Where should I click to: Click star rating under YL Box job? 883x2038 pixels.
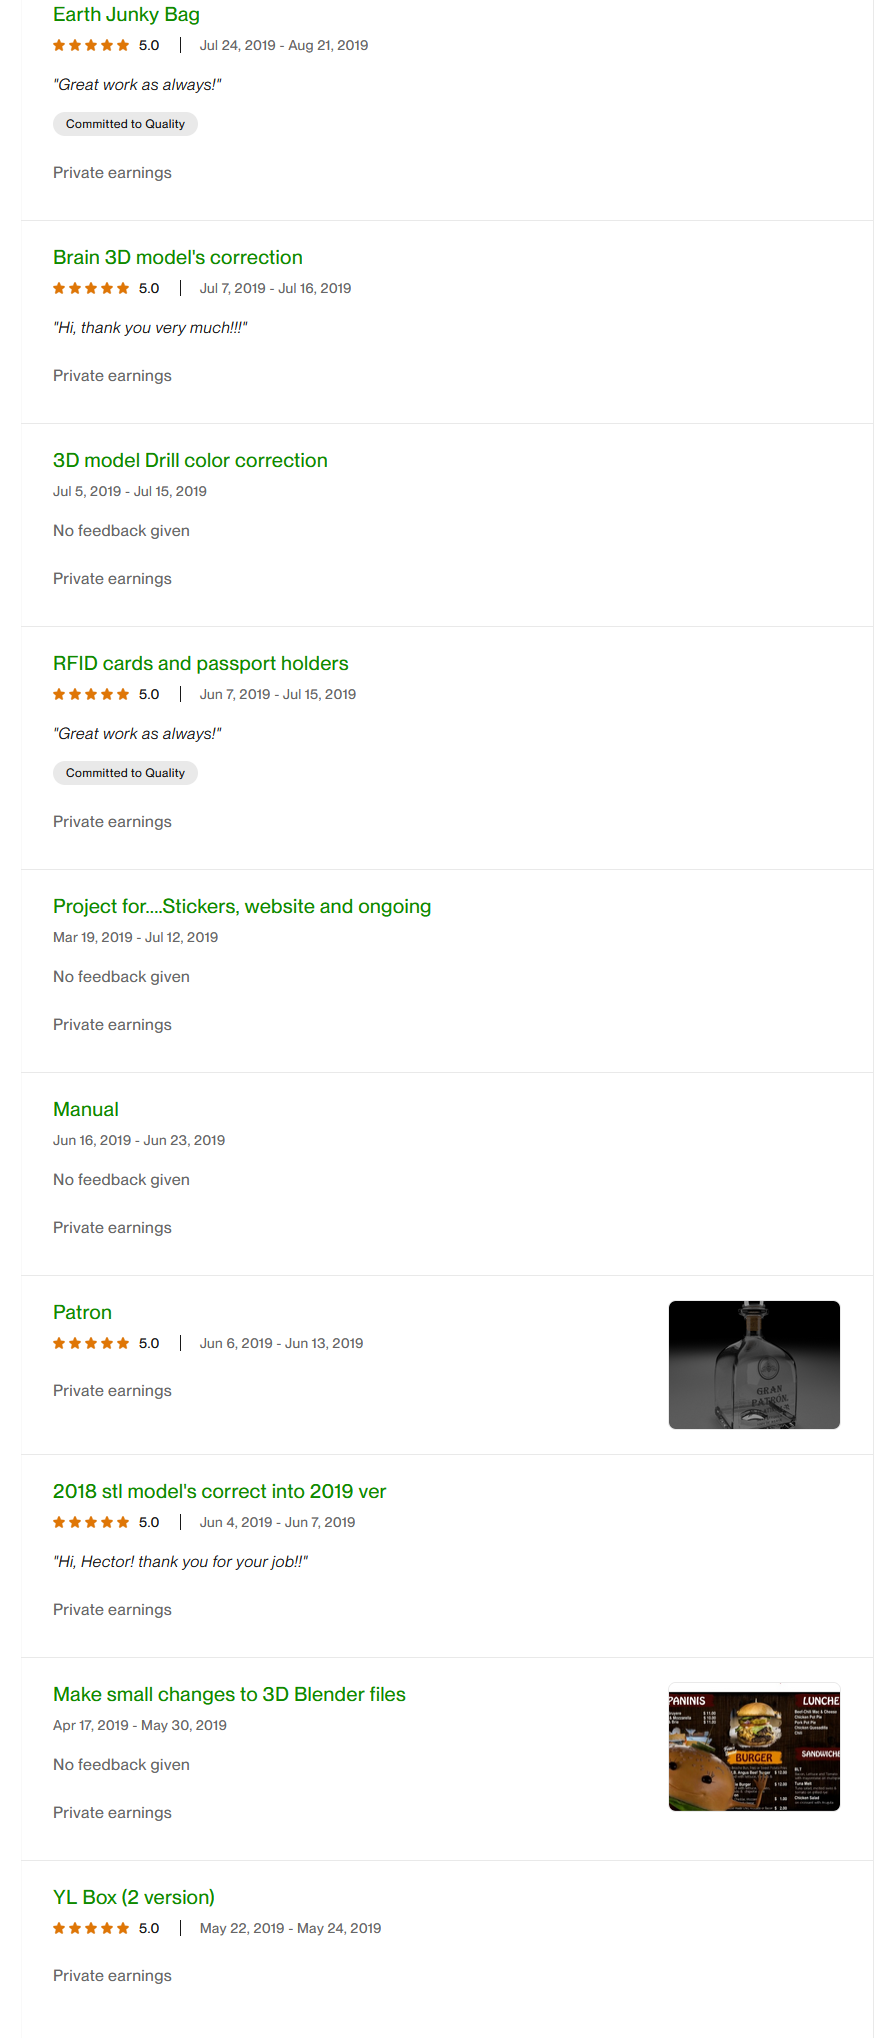click(x=91, y=1929)
